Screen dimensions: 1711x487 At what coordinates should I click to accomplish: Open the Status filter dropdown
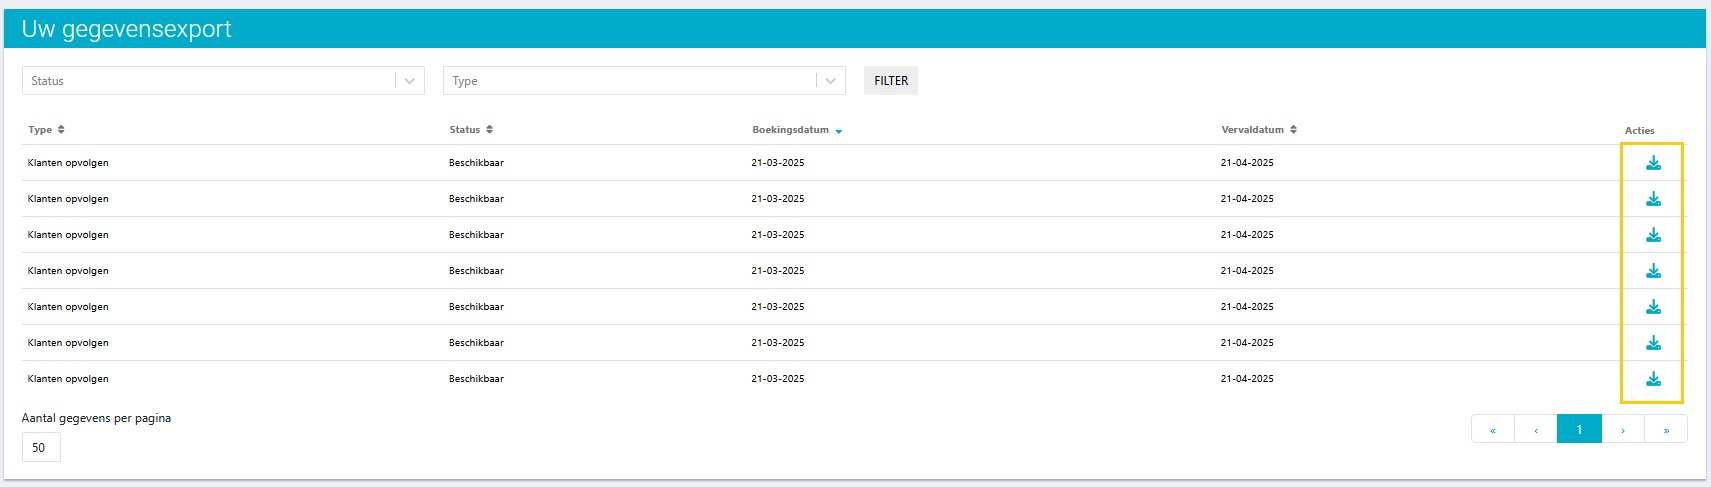pos(223,81)
